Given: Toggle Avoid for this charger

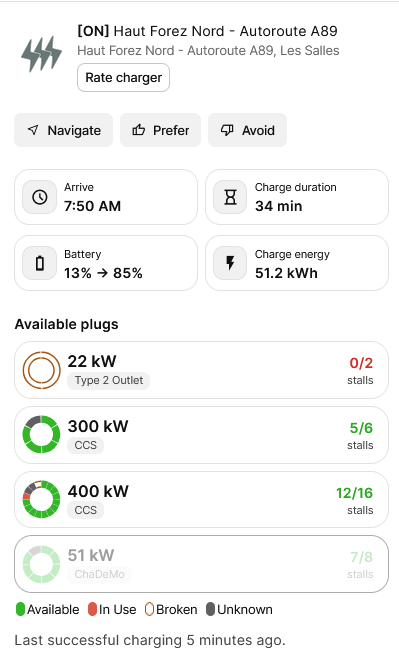Looking at the screenshot, I should pyautogui.click(x=248, y=130).
